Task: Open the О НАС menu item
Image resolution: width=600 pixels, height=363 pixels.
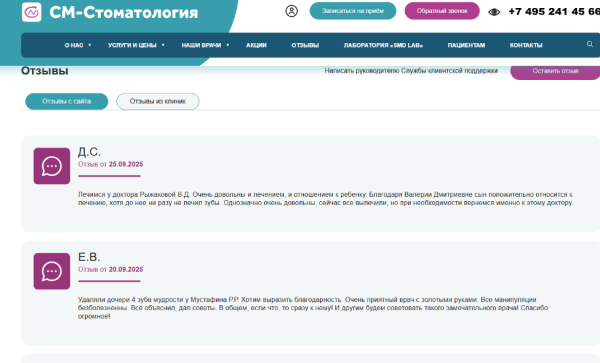Action: click(74, 45)
